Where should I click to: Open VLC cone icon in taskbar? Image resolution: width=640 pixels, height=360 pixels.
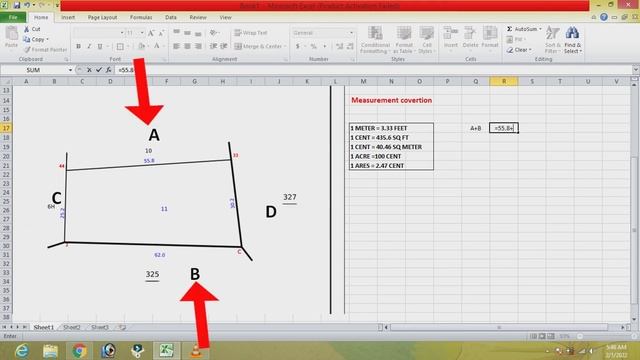196,351
